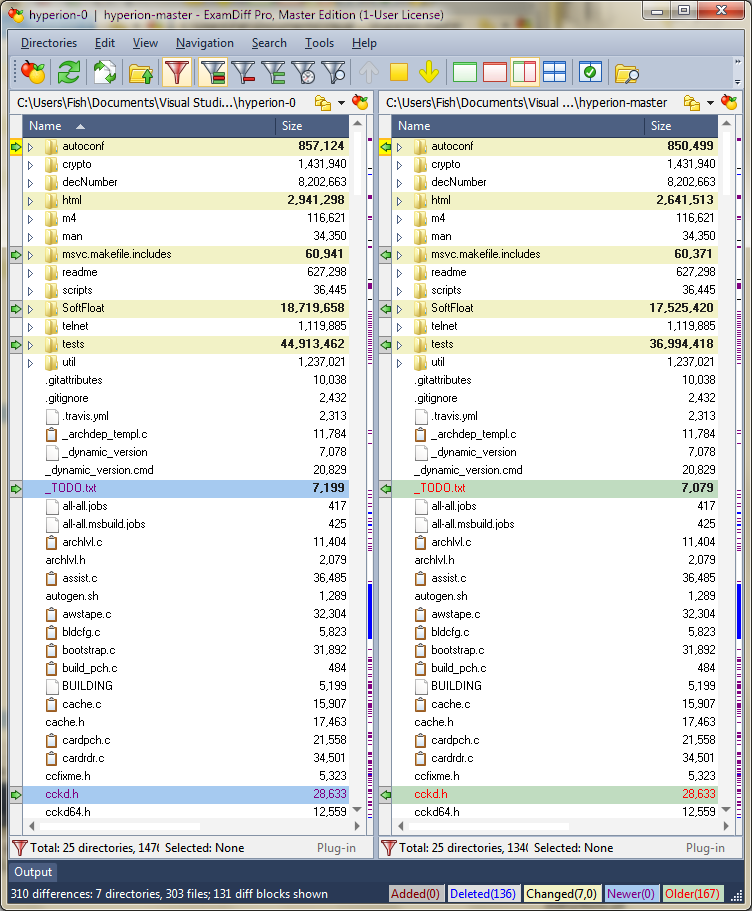Sort left pane by Size column header

tap(312, 125)
